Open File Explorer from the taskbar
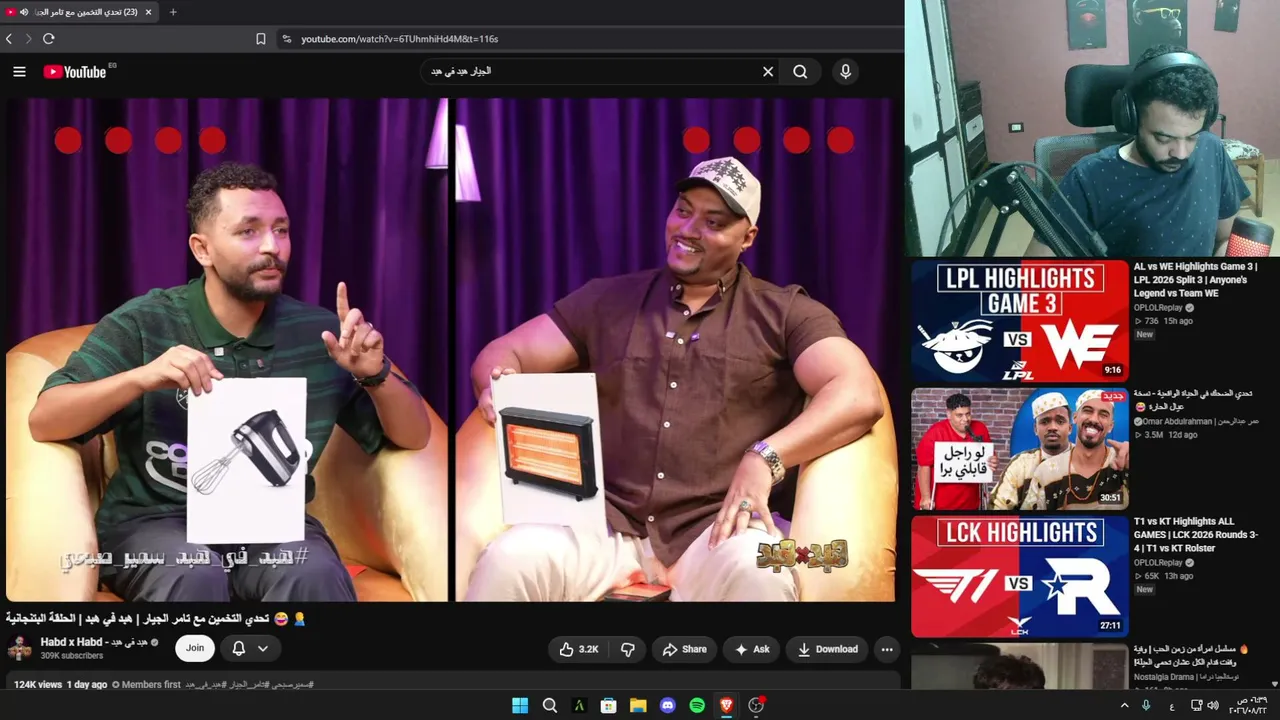The width and height of the screenshot is (1280, 720). point(638,705)
